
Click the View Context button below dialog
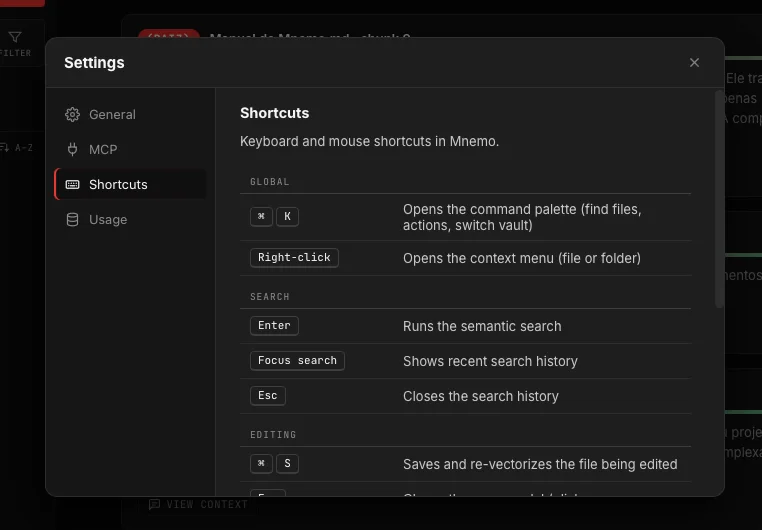[198, 504]
